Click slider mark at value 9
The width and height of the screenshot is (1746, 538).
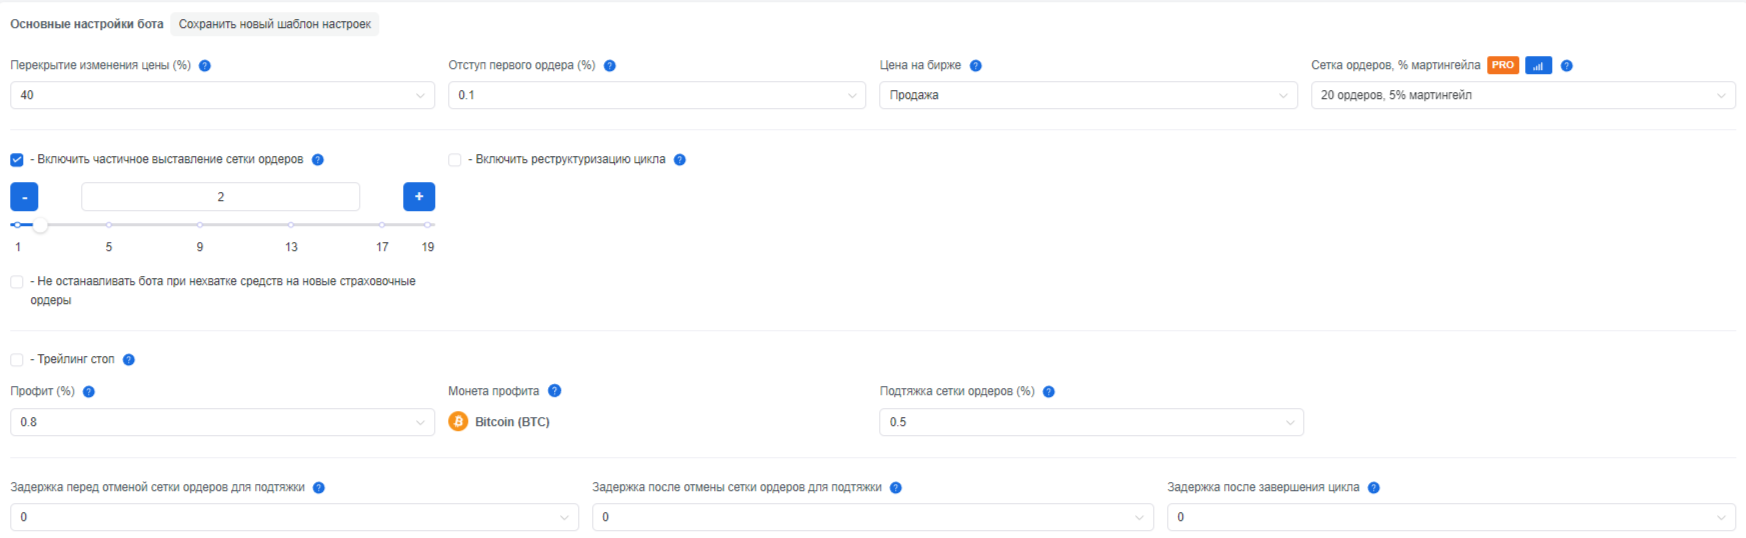coord(200,225)
